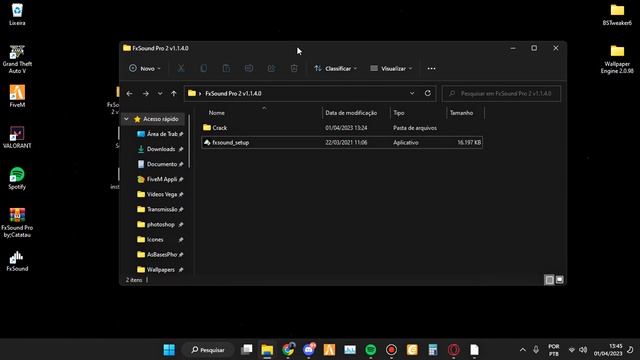Open Transmissão folder in sidebar

click(160, 209)
